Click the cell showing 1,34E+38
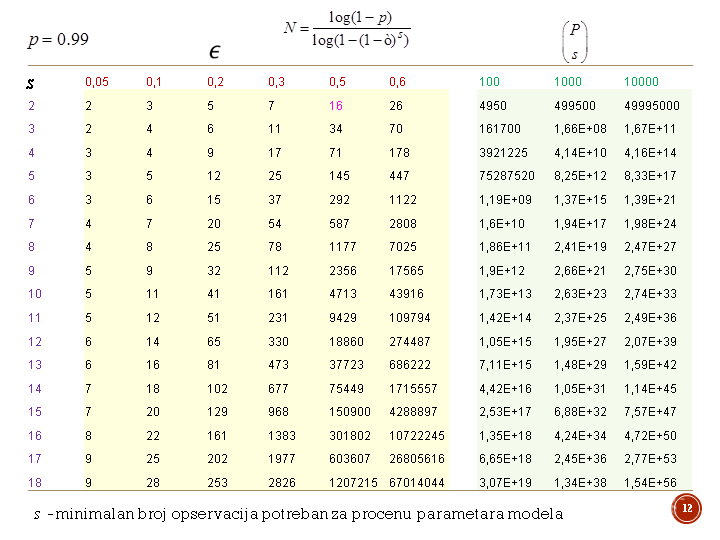This screenshot has width=720, height=540. pos(580,483)
